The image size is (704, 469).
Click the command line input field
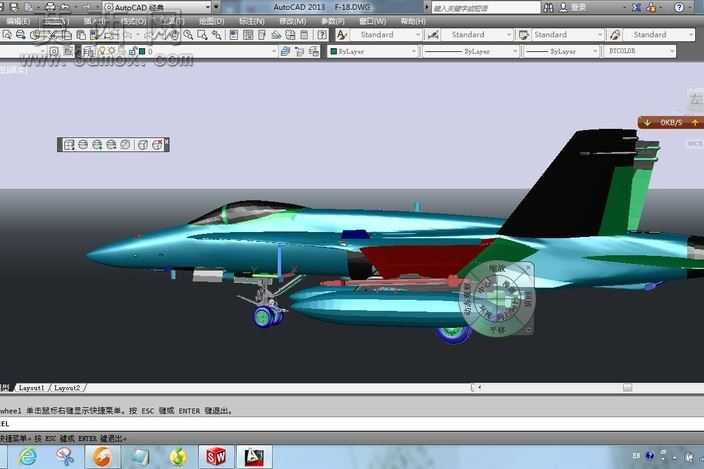pos(352,424)
